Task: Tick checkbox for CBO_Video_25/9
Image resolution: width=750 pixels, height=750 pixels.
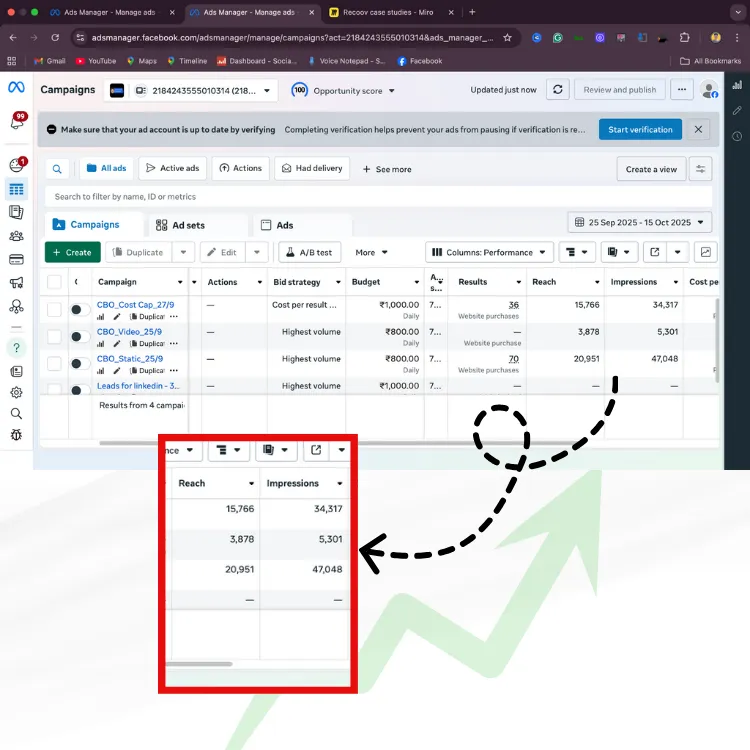Action: tap(54, 337)
